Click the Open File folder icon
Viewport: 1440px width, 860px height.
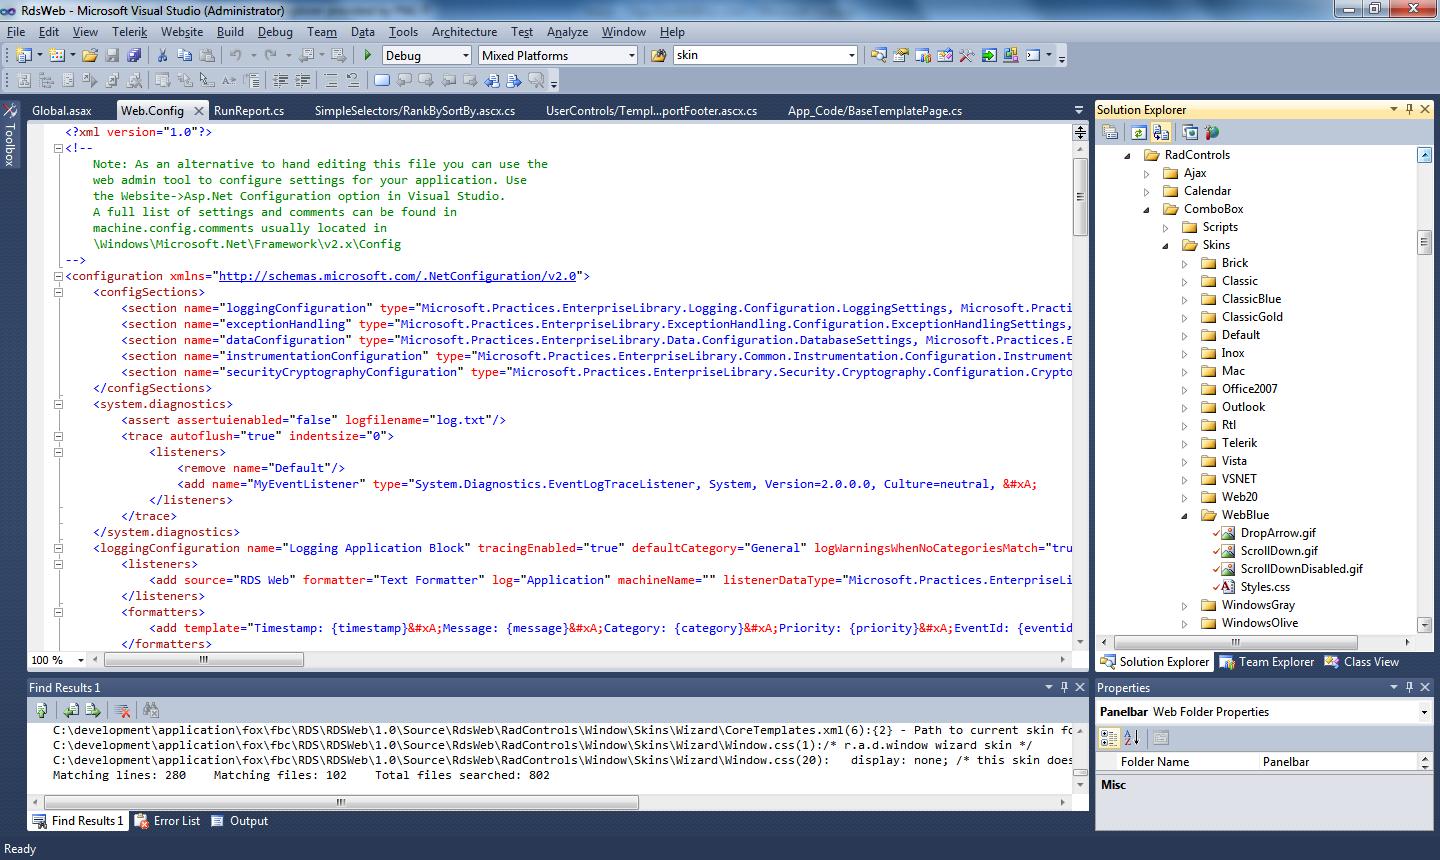click(x=90, y=56)
